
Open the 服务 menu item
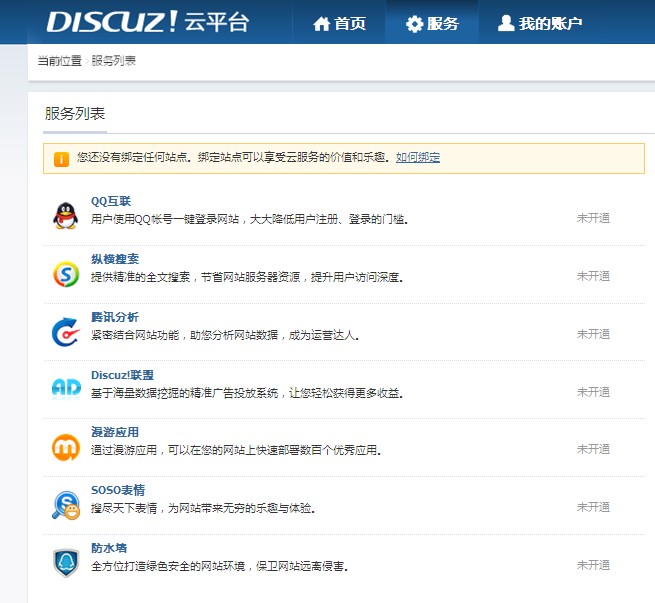pyautogui.click(x=432, y=23)
